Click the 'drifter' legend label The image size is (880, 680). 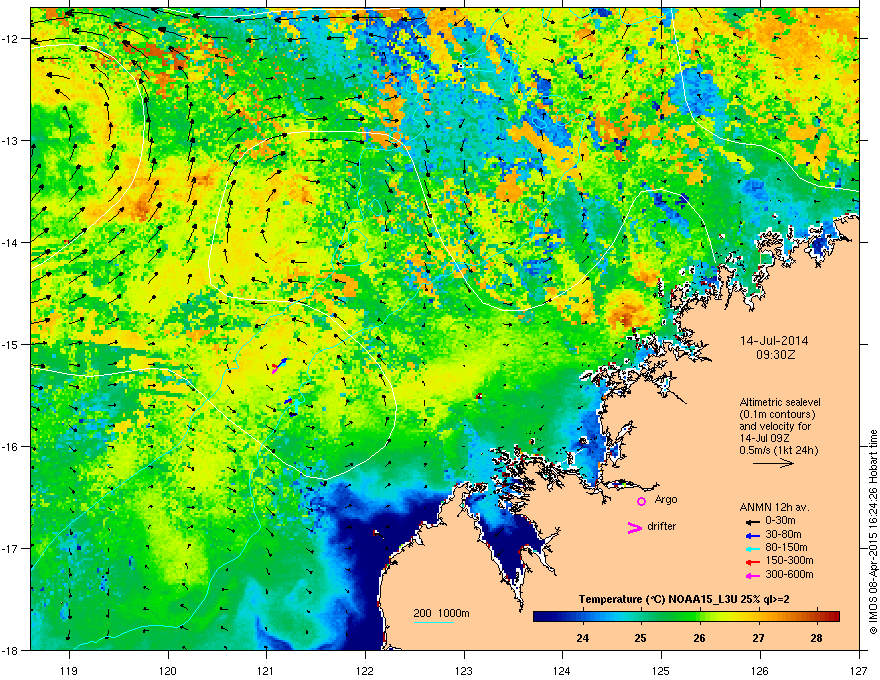[662, 526]
